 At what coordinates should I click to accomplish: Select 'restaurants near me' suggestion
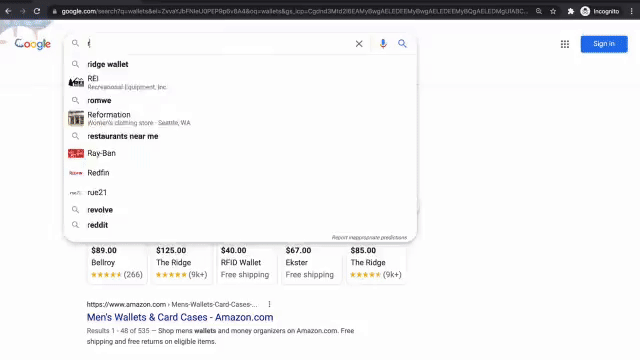pyautogui.click(x=240, y=136)
